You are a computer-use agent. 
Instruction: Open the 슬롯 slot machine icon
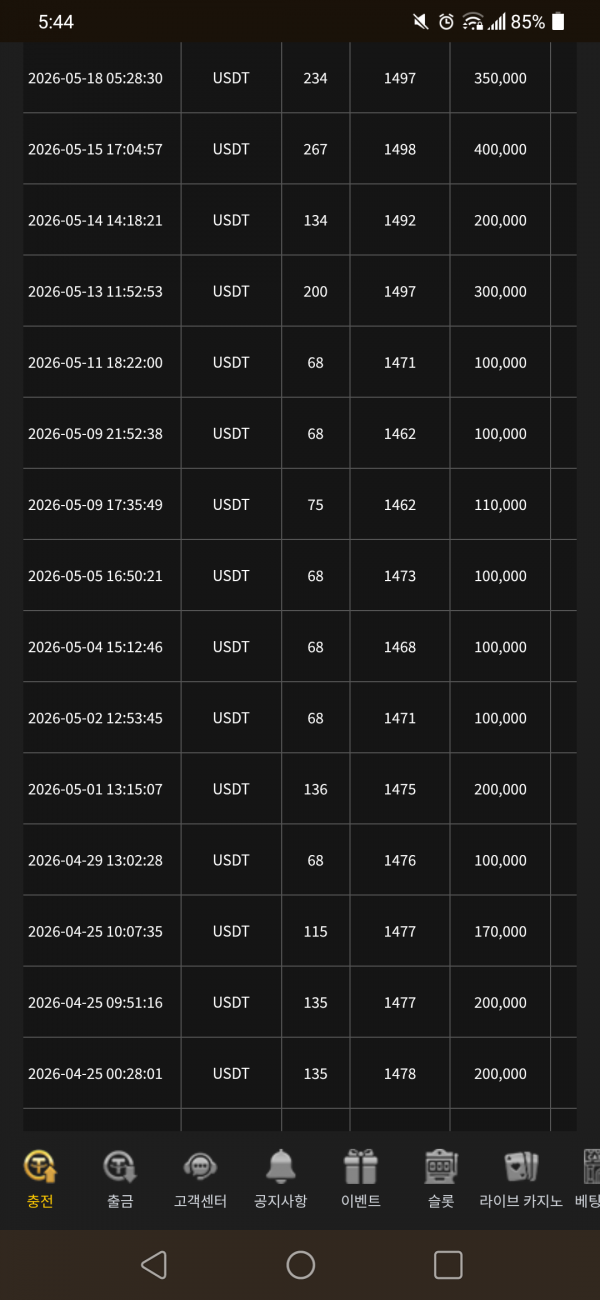coord(440,1166)
